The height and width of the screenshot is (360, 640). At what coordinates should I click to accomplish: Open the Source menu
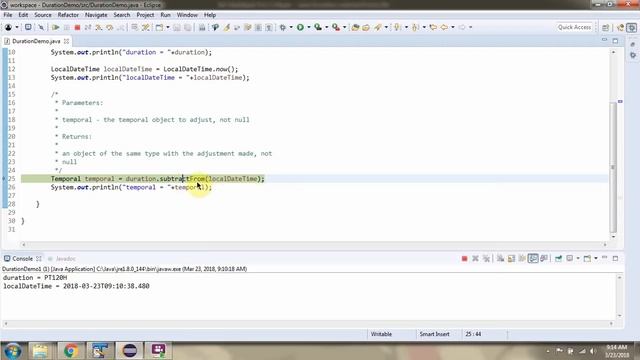point(43,15)
